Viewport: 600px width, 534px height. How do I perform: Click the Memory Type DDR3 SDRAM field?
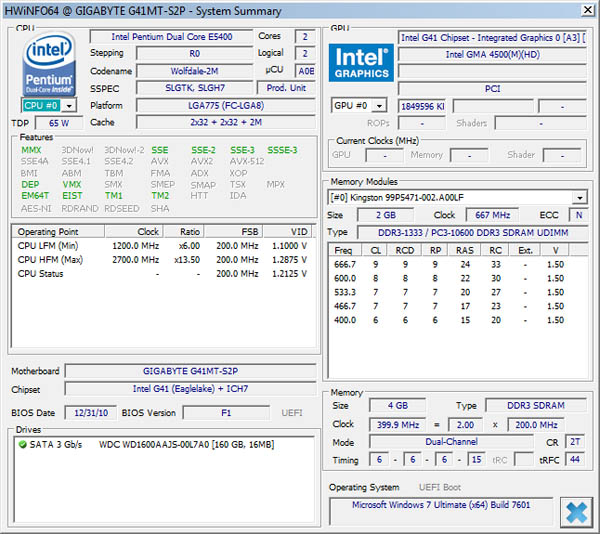click(x=536, y=405)
